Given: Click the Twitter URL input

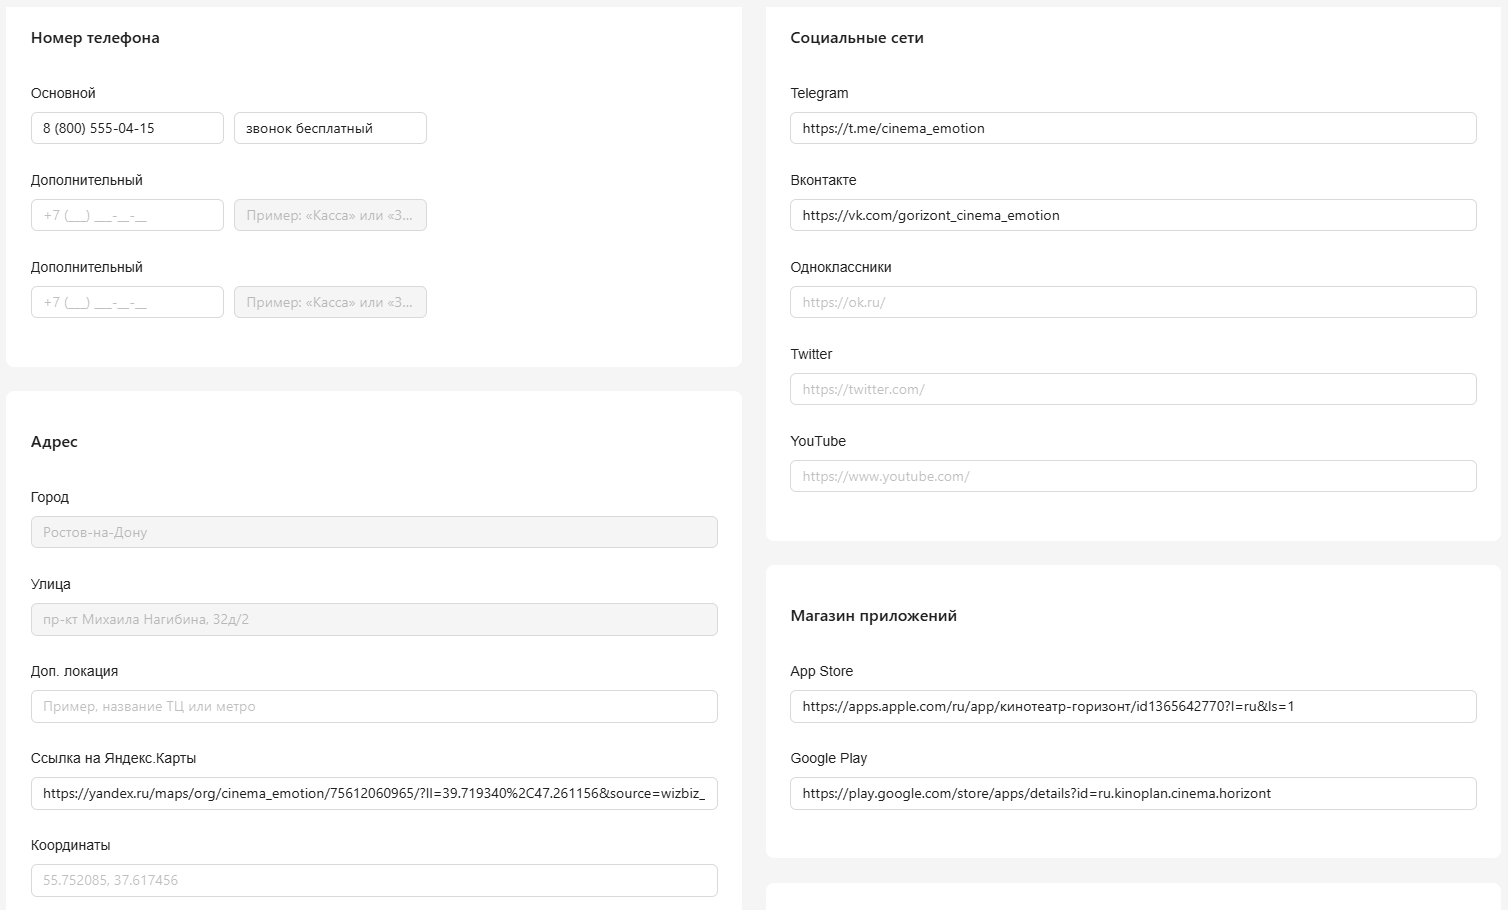Looking at the screenshot, I should click(x=1133, y=389).
